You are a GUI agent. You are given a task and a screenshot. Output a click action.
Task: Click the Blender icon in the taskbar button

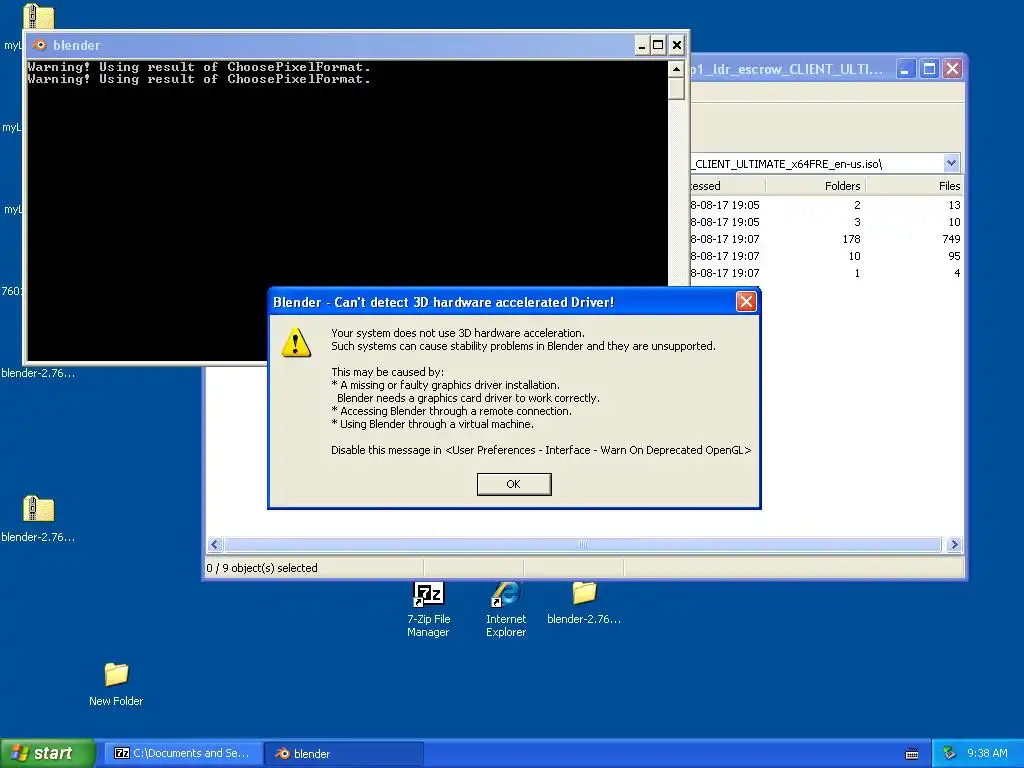282,753
